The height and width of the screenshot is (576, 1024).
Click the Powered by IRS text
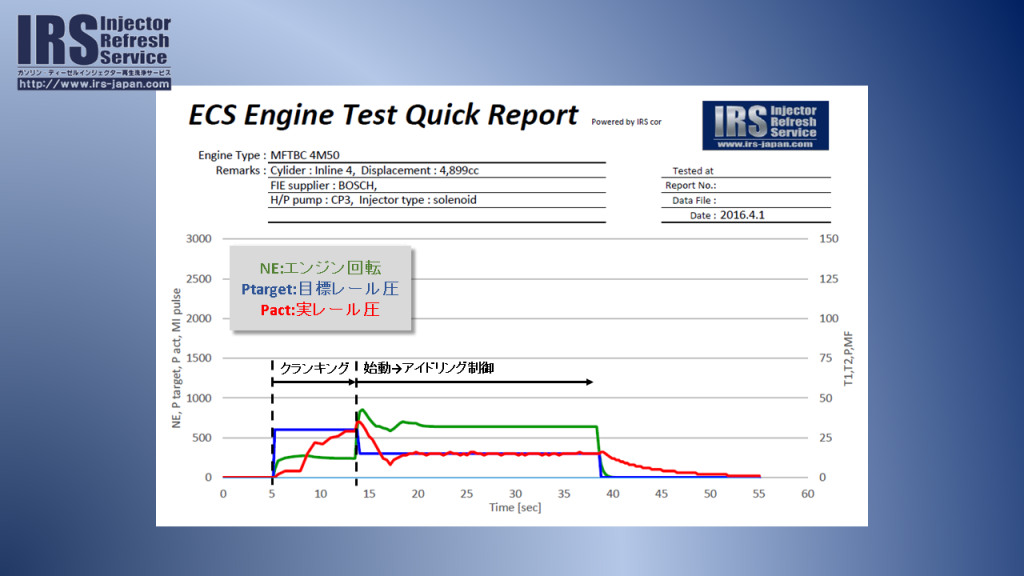[626, 122]
